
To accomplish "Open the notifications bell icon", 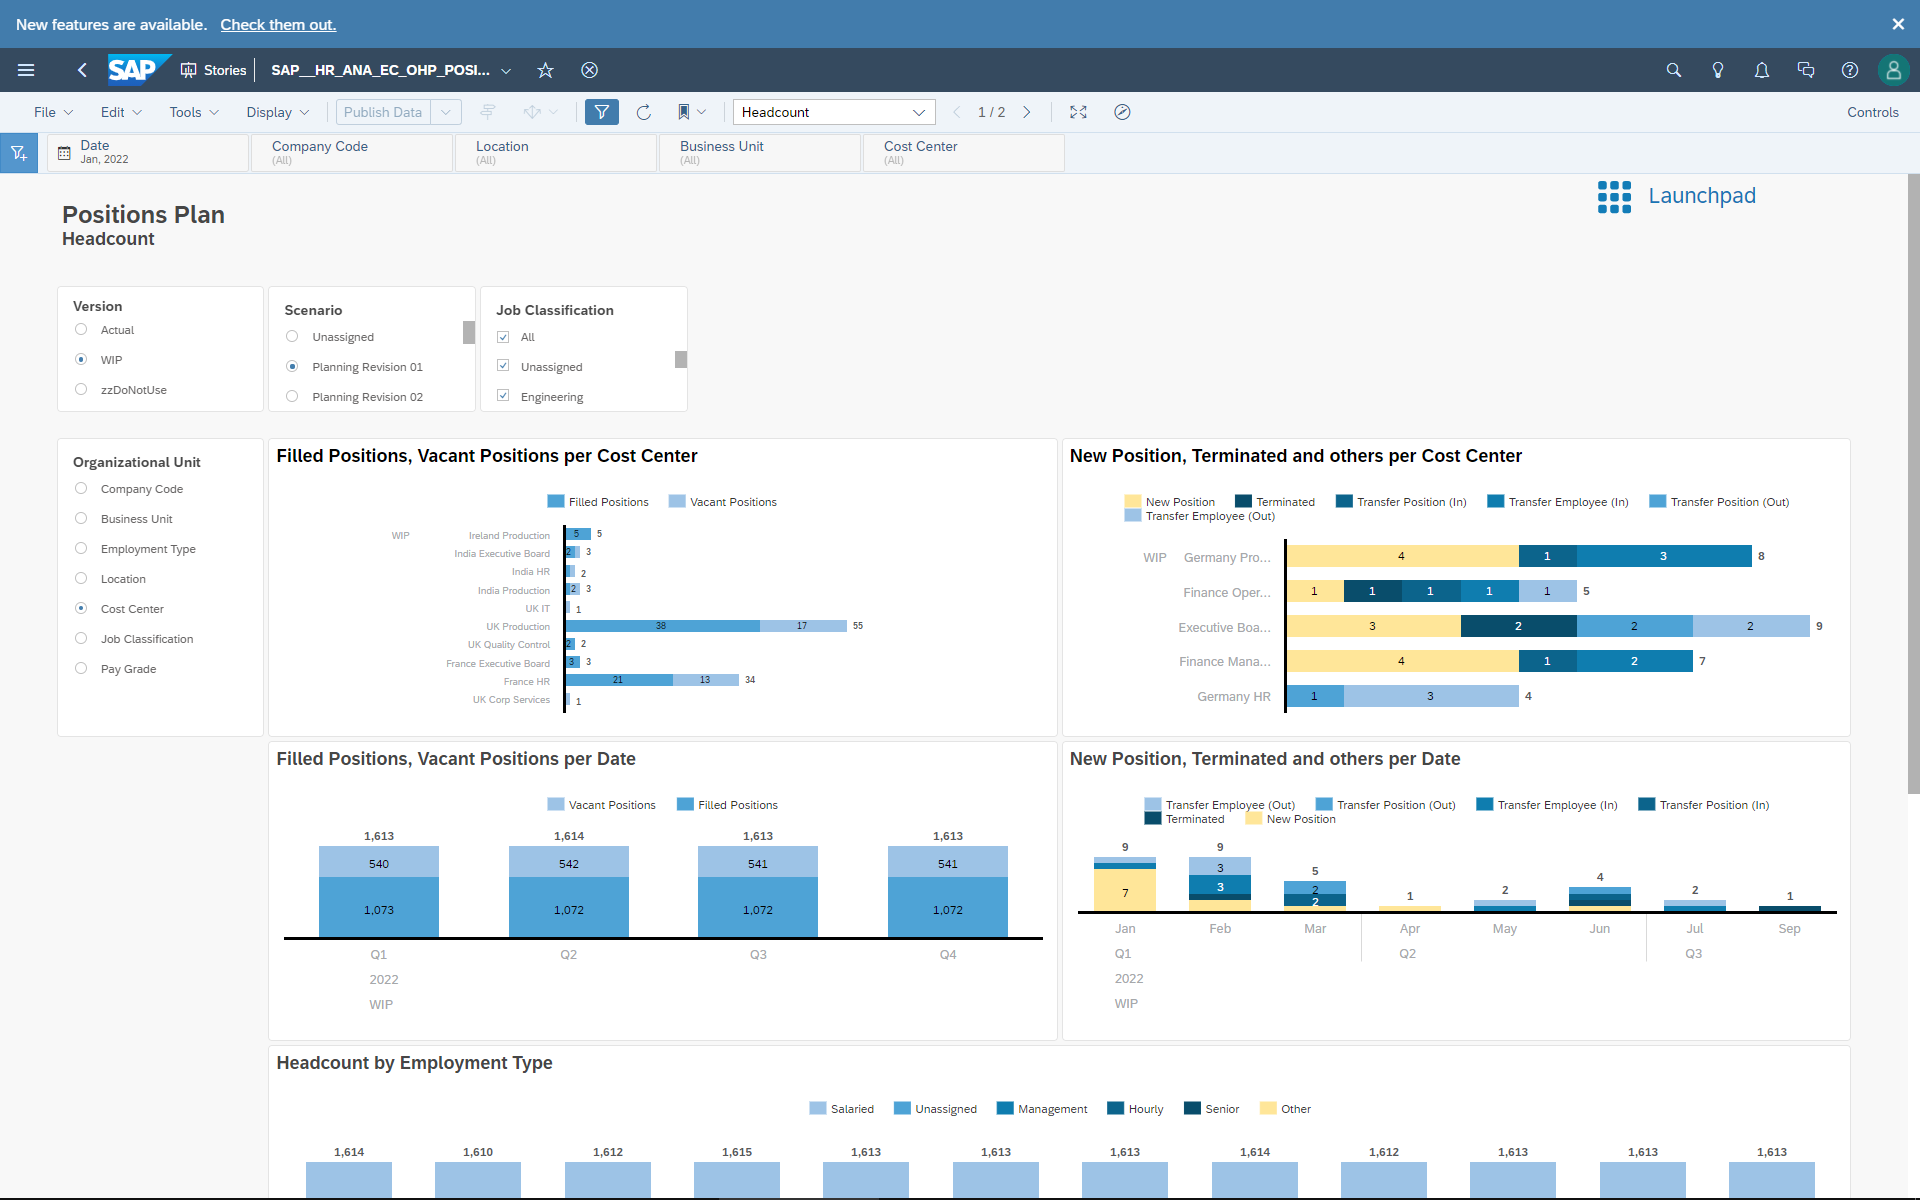I will click(1761, 70).
